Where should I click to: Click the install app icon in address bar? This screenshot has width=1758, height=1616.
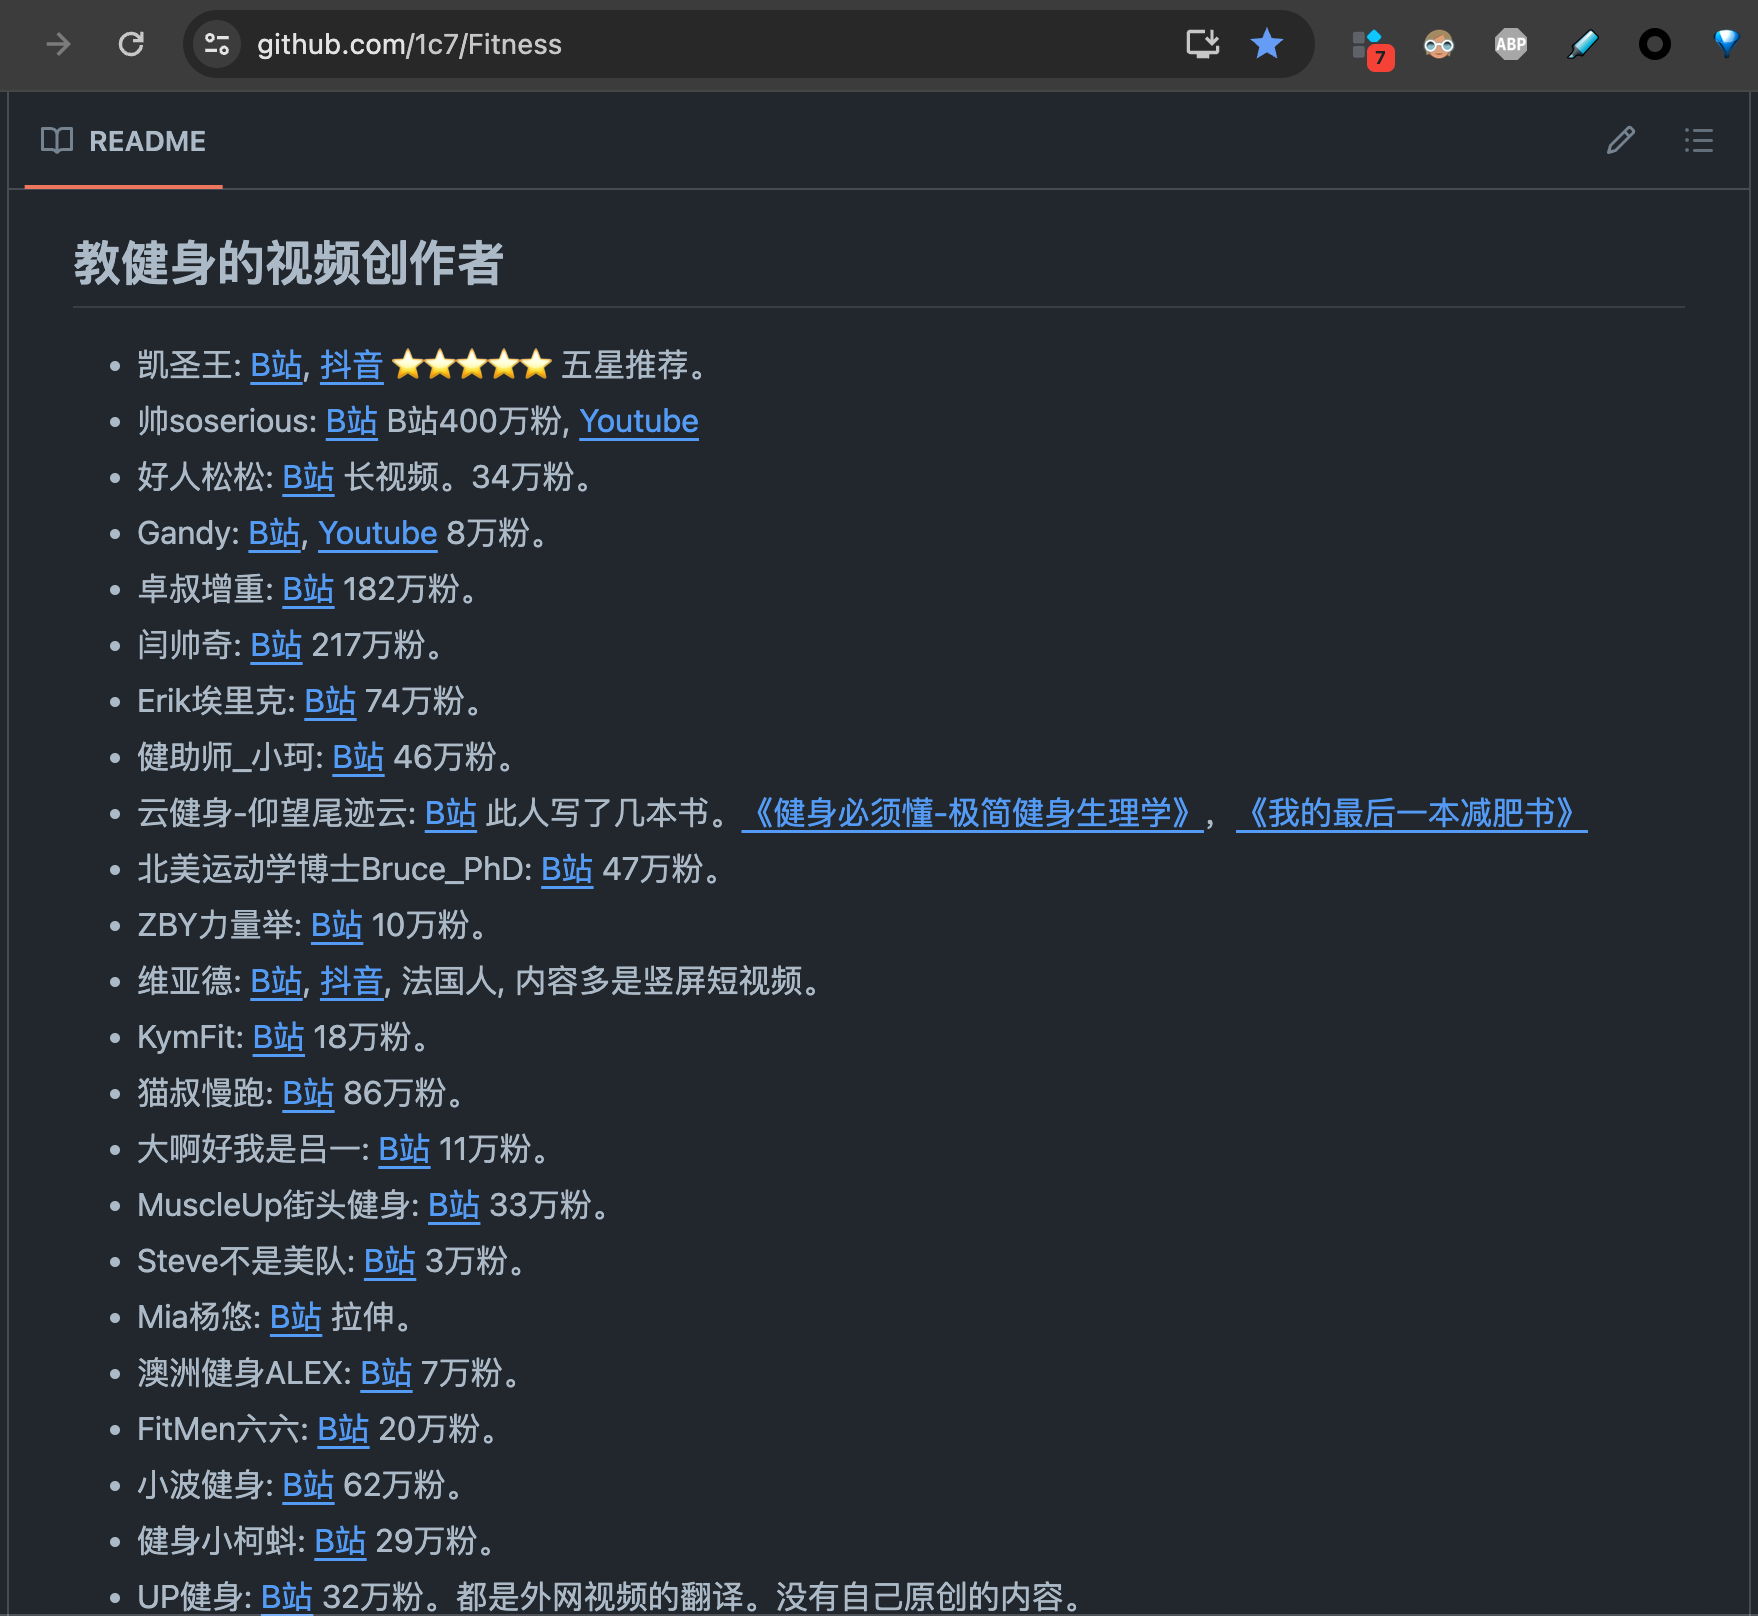[1202, 44]
